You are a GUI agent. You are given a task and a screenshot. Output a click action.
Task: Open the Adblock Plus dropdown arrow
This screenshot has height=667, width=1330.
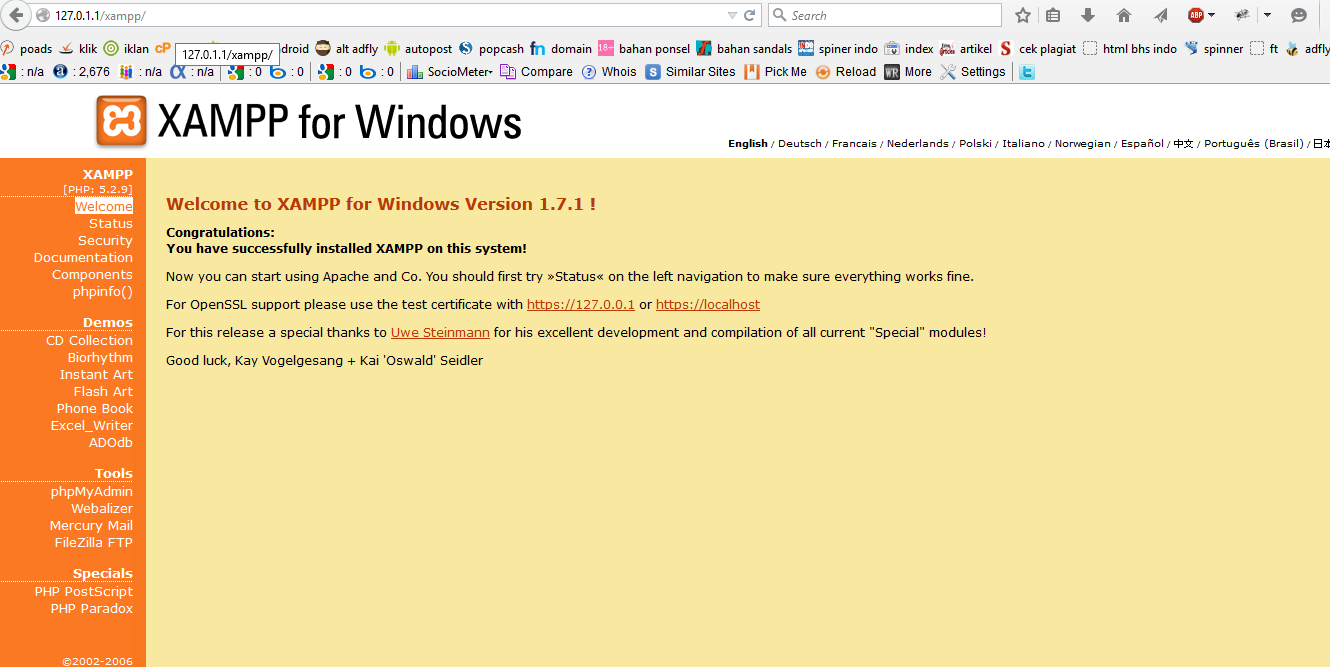pos(1211,15)
